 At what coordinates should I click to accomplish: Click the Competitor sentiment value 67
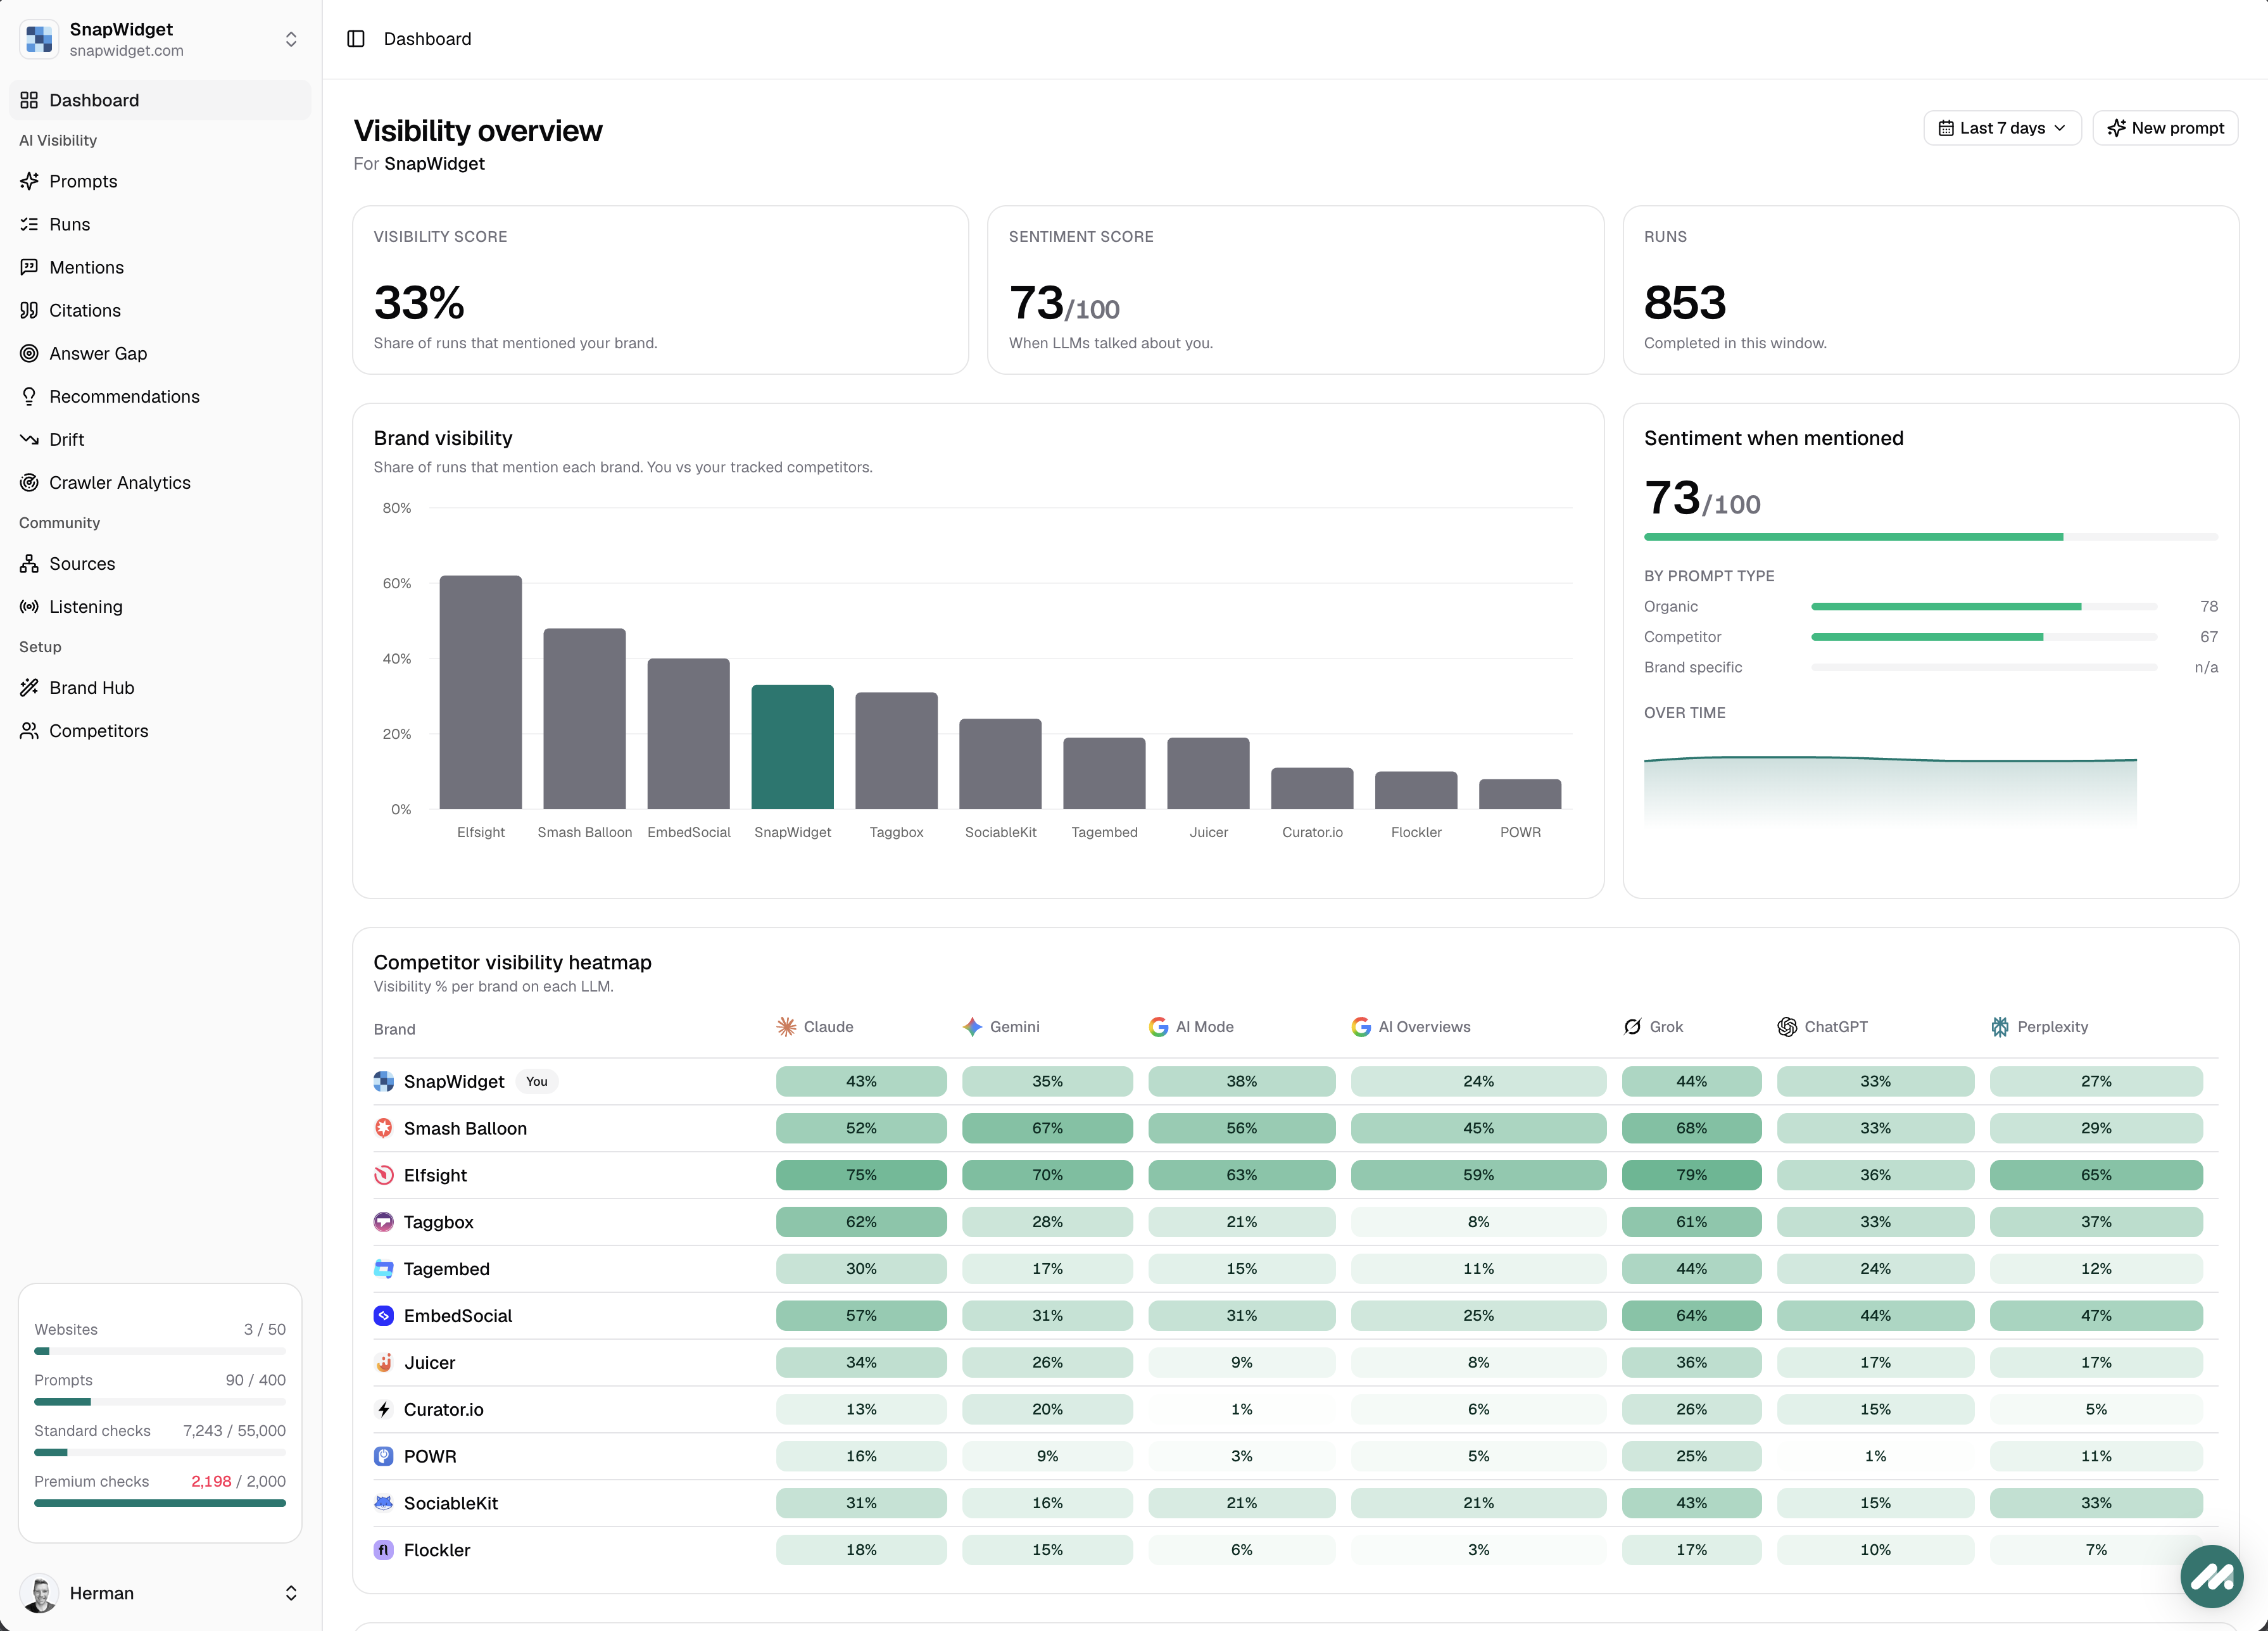tap(2208, 637)
